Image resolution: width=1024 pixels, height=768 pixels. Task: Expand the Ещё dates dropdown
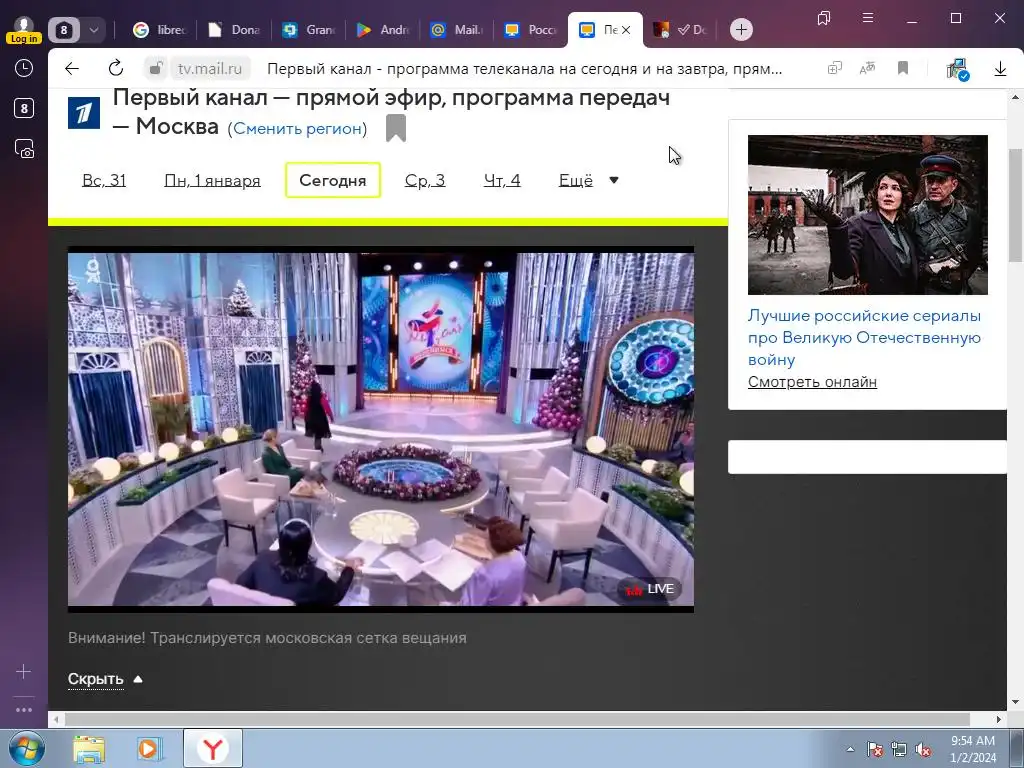(588, 180)
